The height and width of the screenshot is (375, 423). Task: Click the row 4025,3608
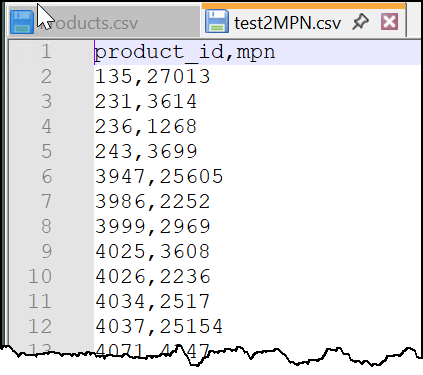tap(153, 252)
